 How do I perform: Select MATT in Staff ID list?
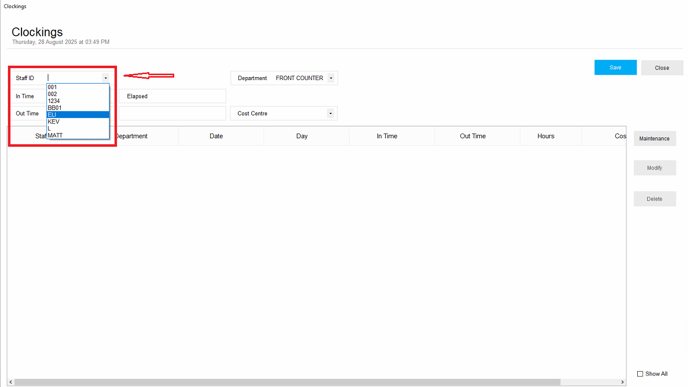pyautogui.click(x=78, y=135)
